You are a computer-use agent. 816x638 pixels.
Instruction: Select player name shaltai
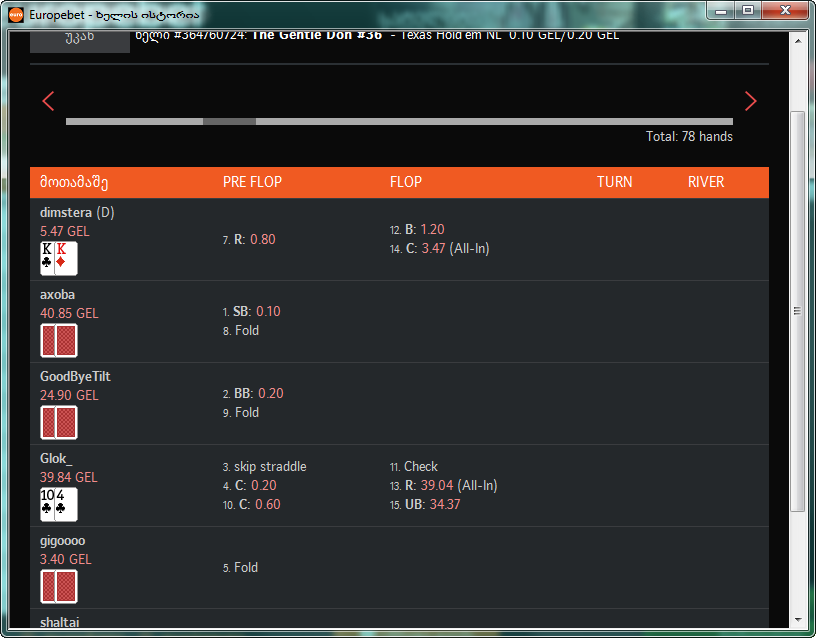coord(60,622)
